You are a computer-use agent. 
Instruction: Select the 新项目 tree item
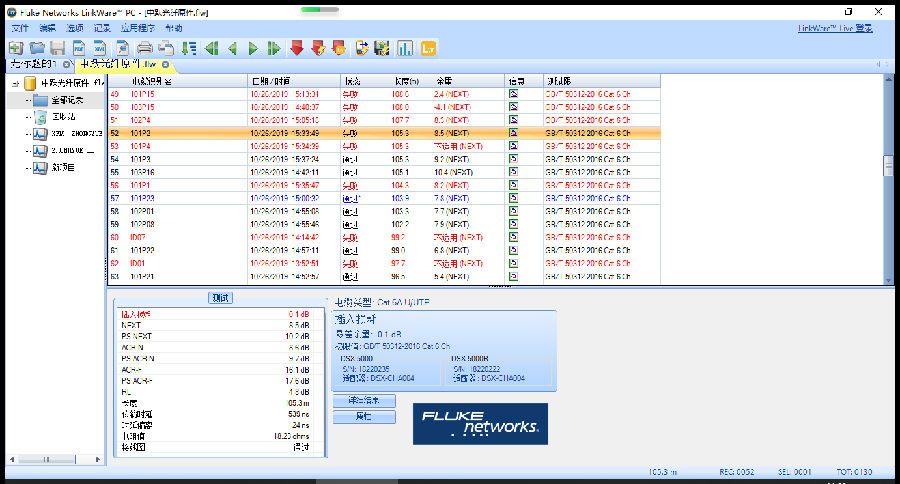tap(63, 168)
